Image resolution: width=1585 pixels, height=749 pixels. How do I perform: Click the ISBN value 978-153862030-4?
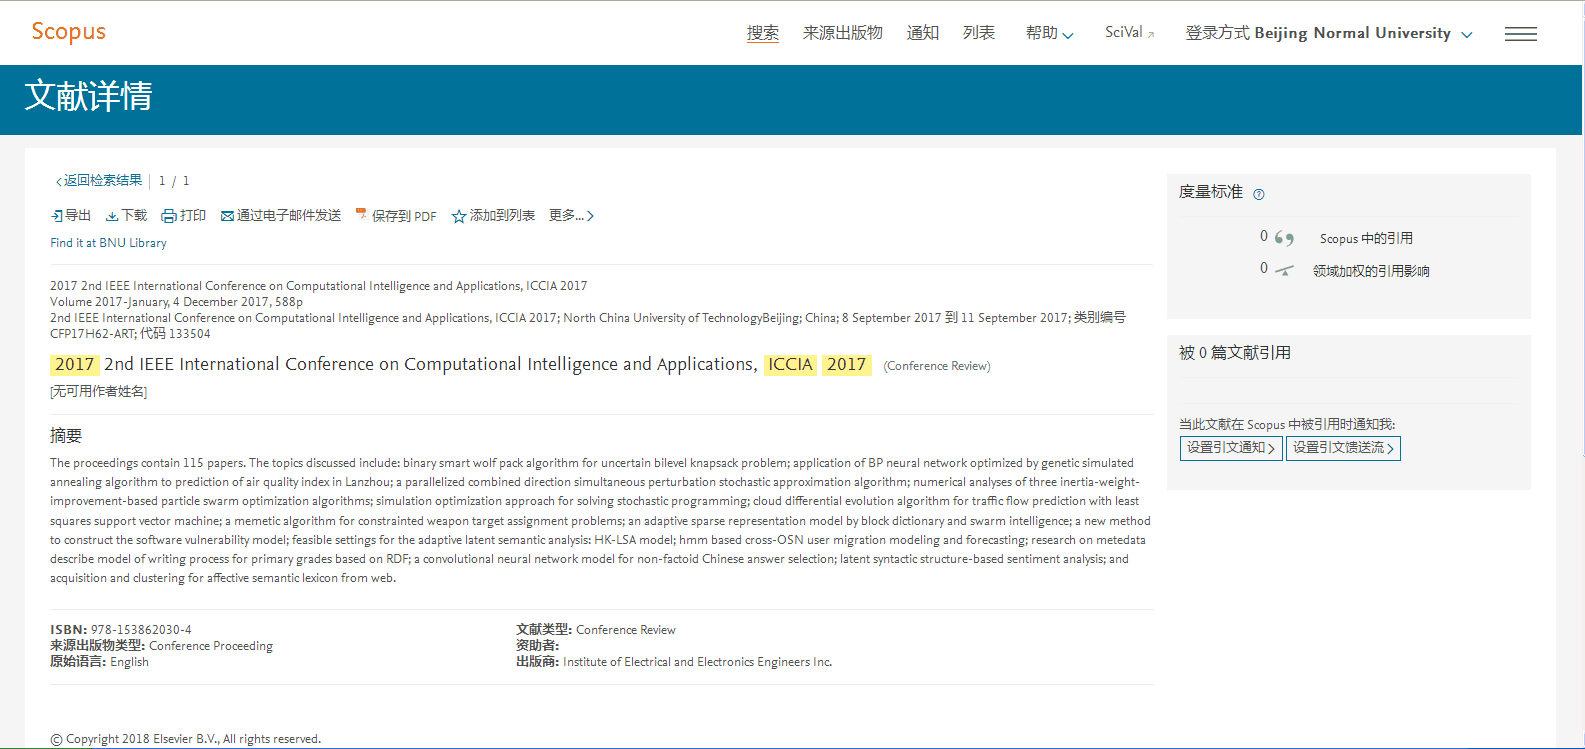click(x=141, y=630)
